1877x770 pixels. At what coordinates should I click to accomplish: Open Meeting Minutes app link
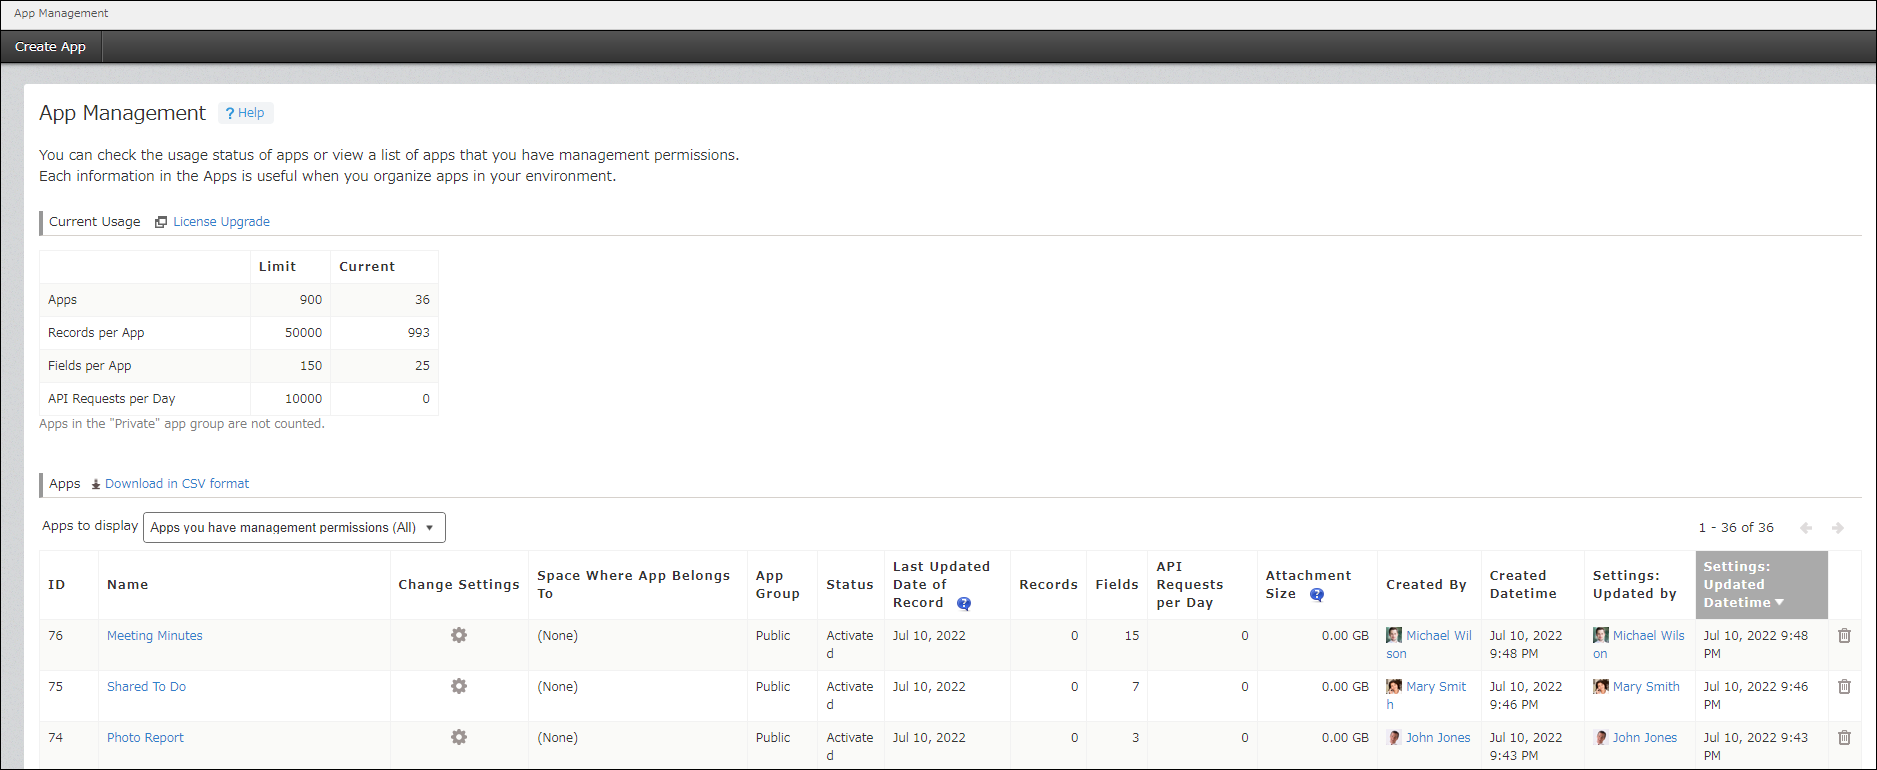pos(155,636)
